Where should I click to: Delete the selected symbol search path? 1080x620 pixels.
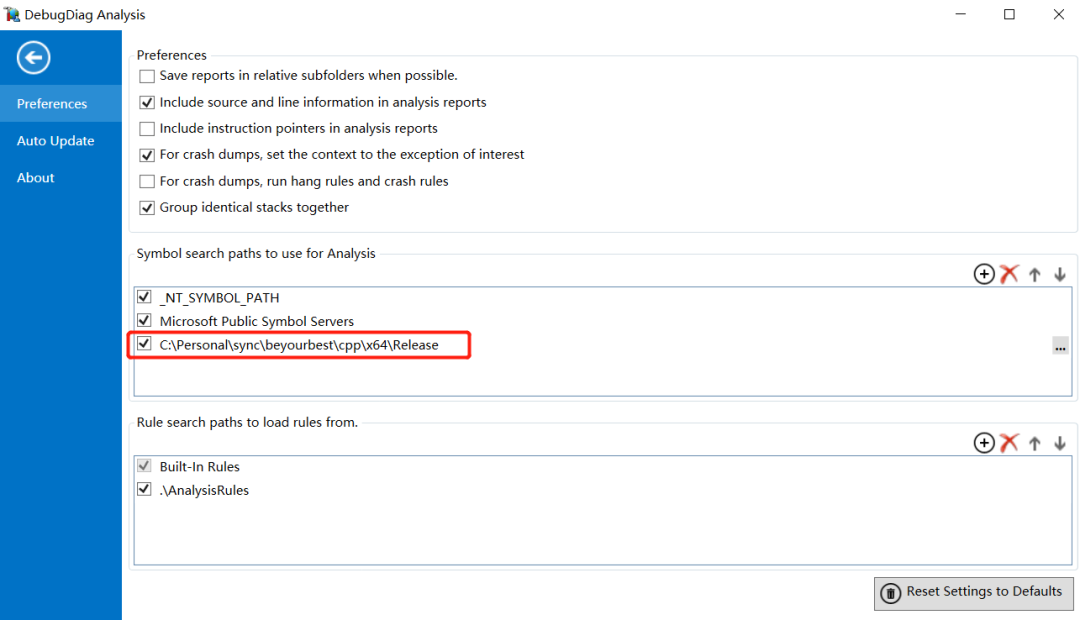point(1009,274)
